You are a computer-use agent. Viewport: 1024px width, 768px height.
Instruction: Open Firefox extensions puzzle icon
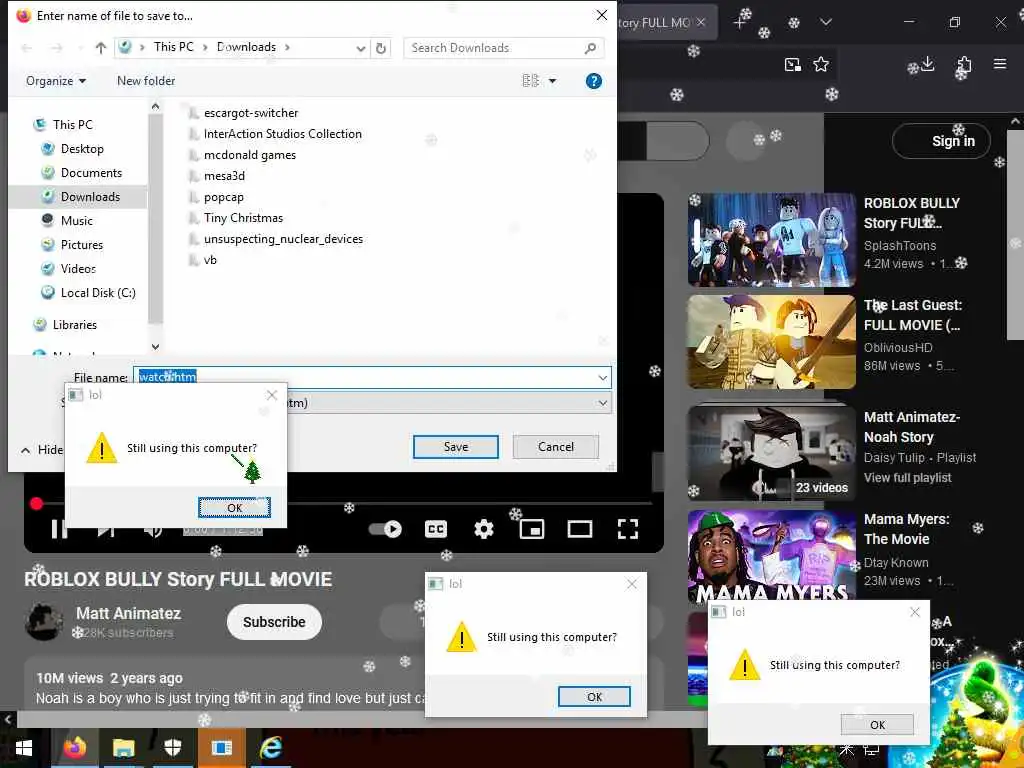(x=964, y=64)
